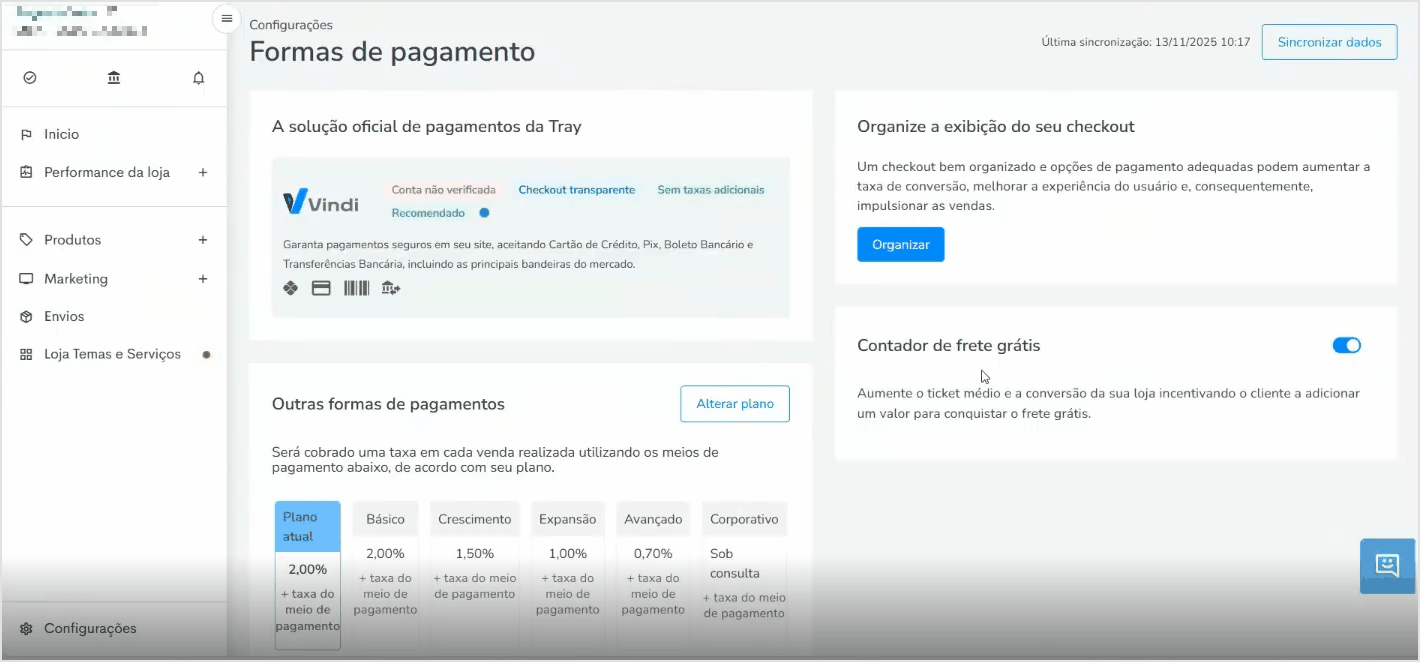The width and height of the screenshot is (1420, 662).
Task: Click the boleto barcode icon under Vindi
Action: pyautogui.click(x=356, y=288)
